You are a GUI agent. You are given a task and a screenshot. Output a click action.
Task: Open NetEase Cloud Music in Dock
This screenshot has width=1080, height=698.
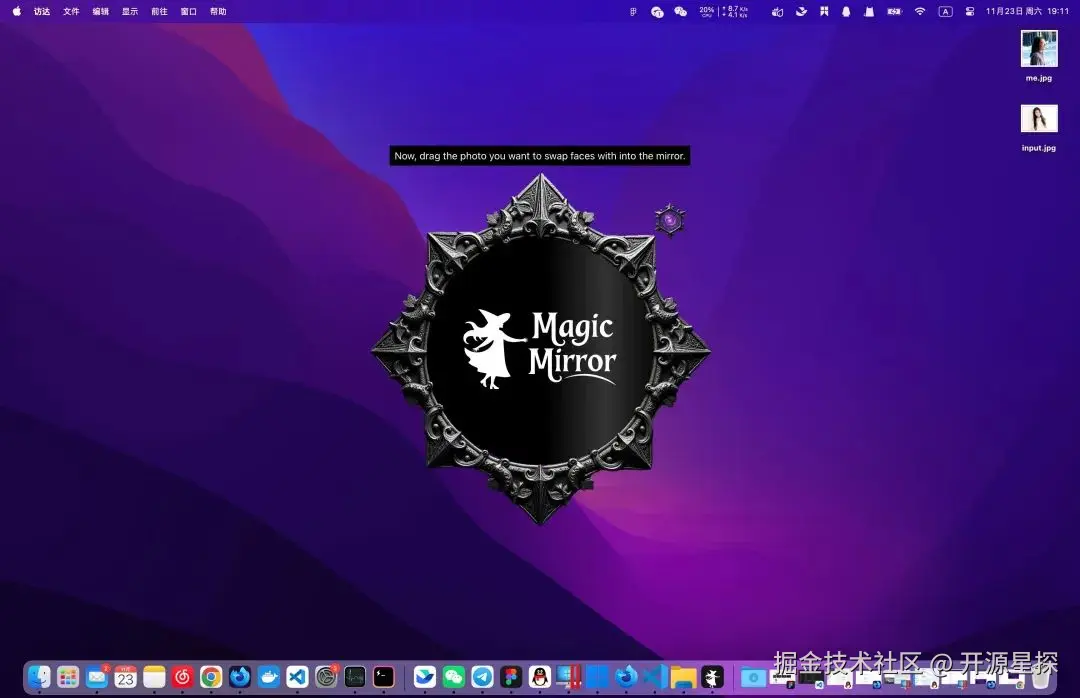click(x=183, y=677)
